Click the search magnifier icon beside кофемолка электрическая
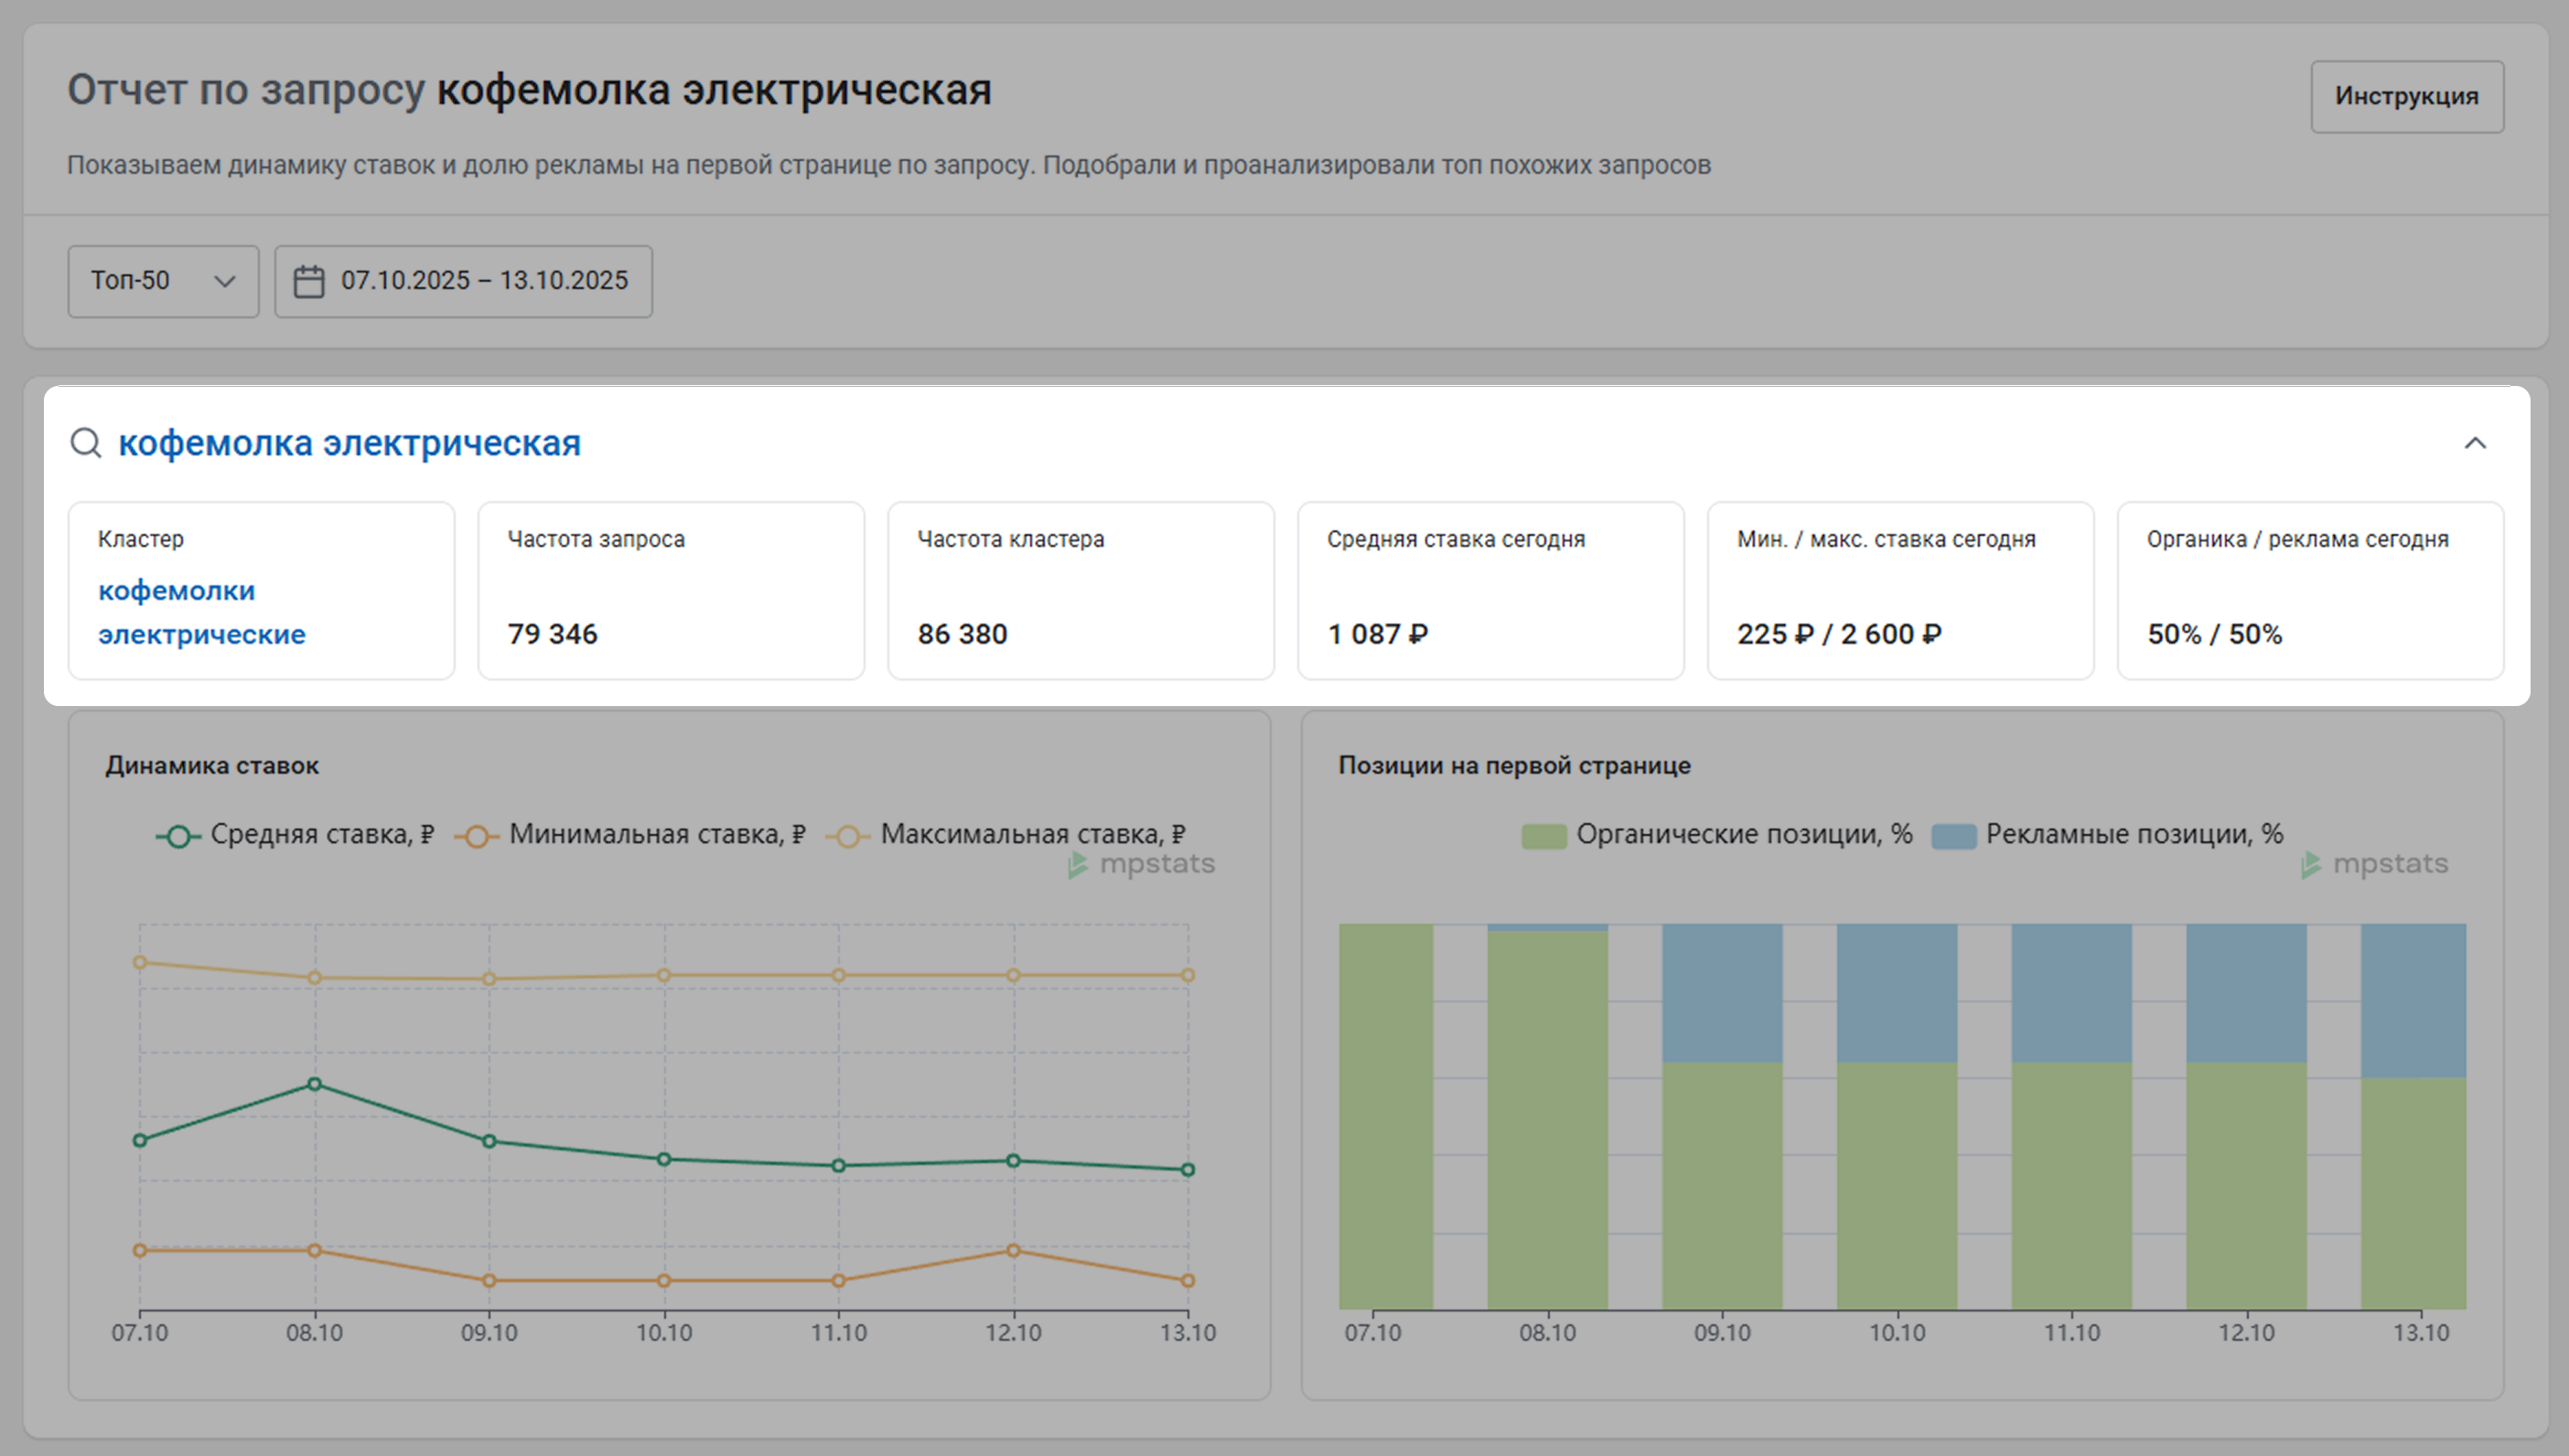Image resolution: width=2569 pixels, height=1456 pixels. pos(86,443)
